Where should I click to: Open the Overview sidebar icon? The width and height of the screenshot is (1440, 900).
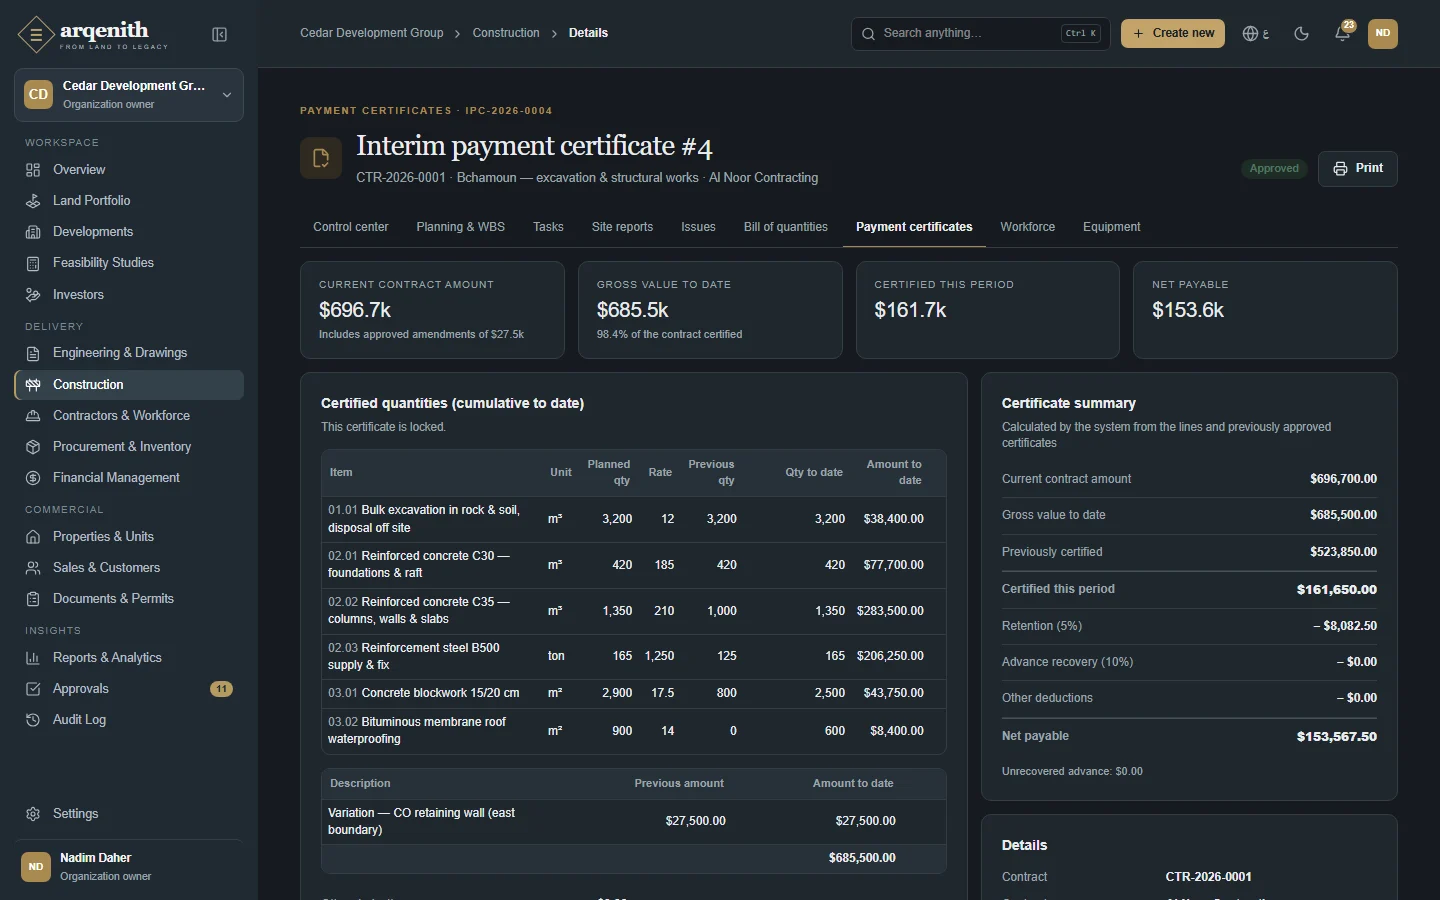point(33,170)
